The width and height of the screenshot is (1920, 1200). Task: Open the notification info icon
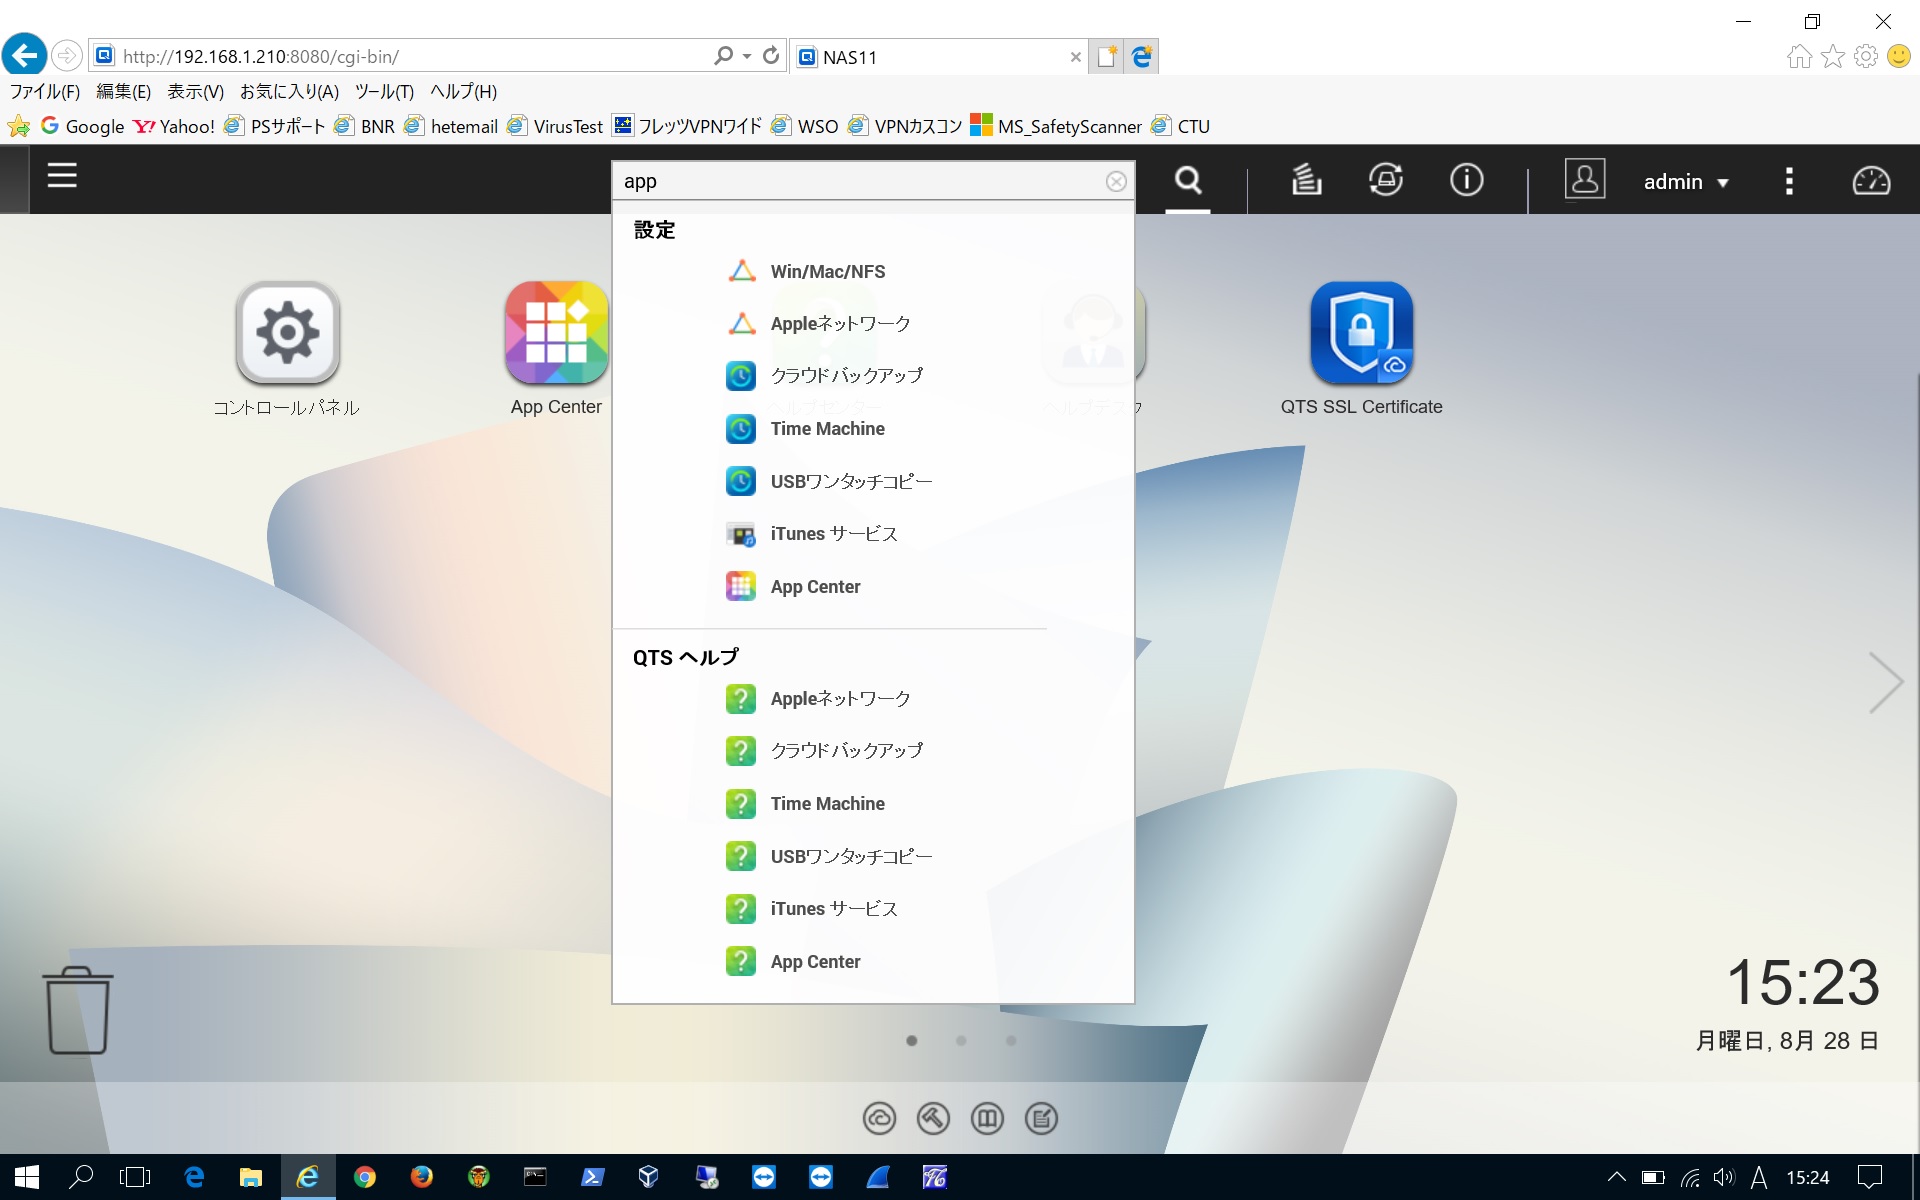tap(1466, 181)
